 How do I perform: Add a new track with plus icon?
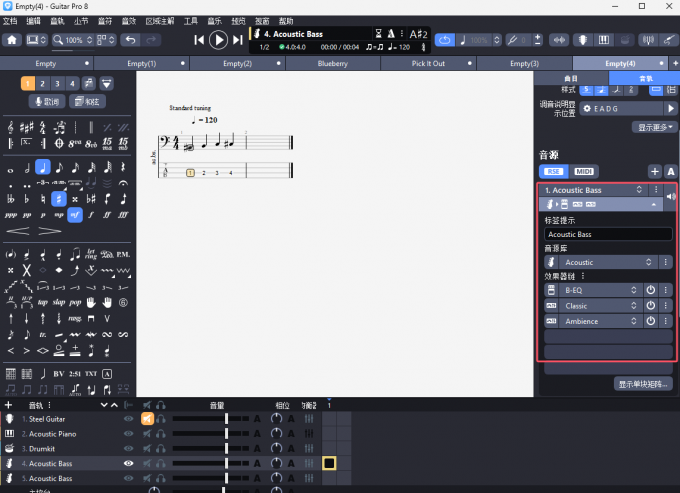pyautogui.click(x=9, y=405)
